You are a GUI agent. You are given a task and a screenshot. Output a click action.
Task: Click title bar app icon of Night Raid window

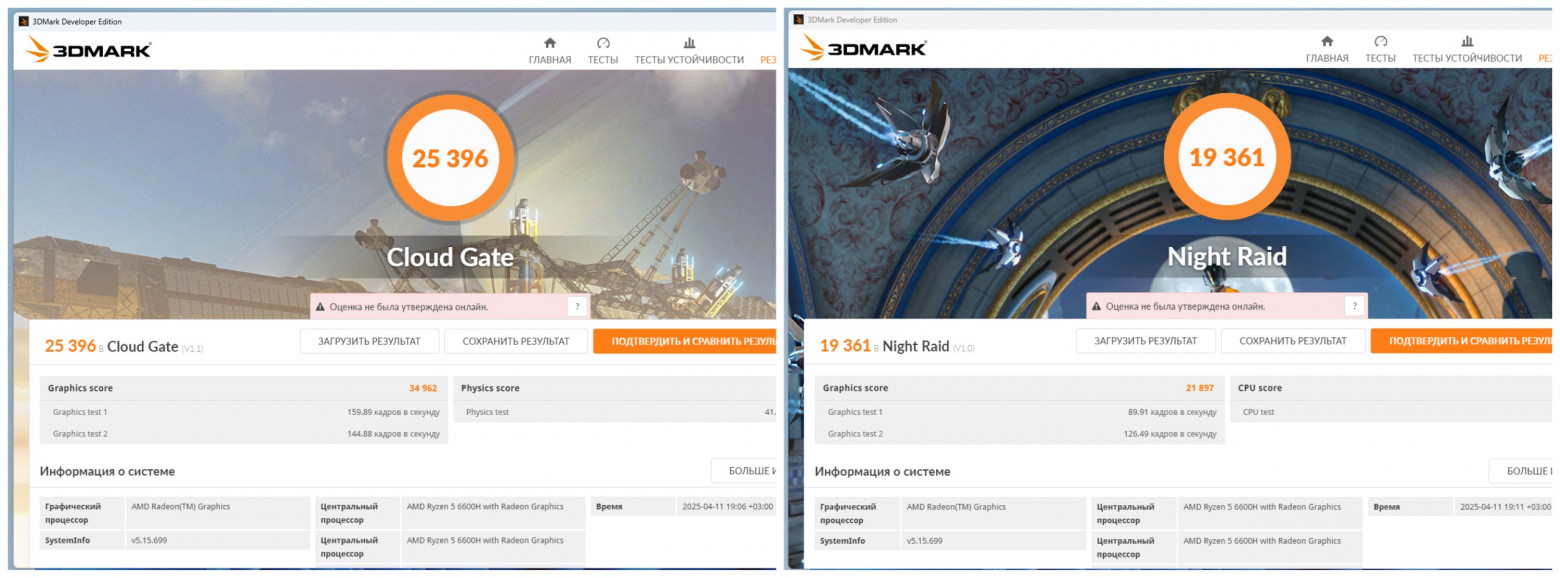[798, 19]
